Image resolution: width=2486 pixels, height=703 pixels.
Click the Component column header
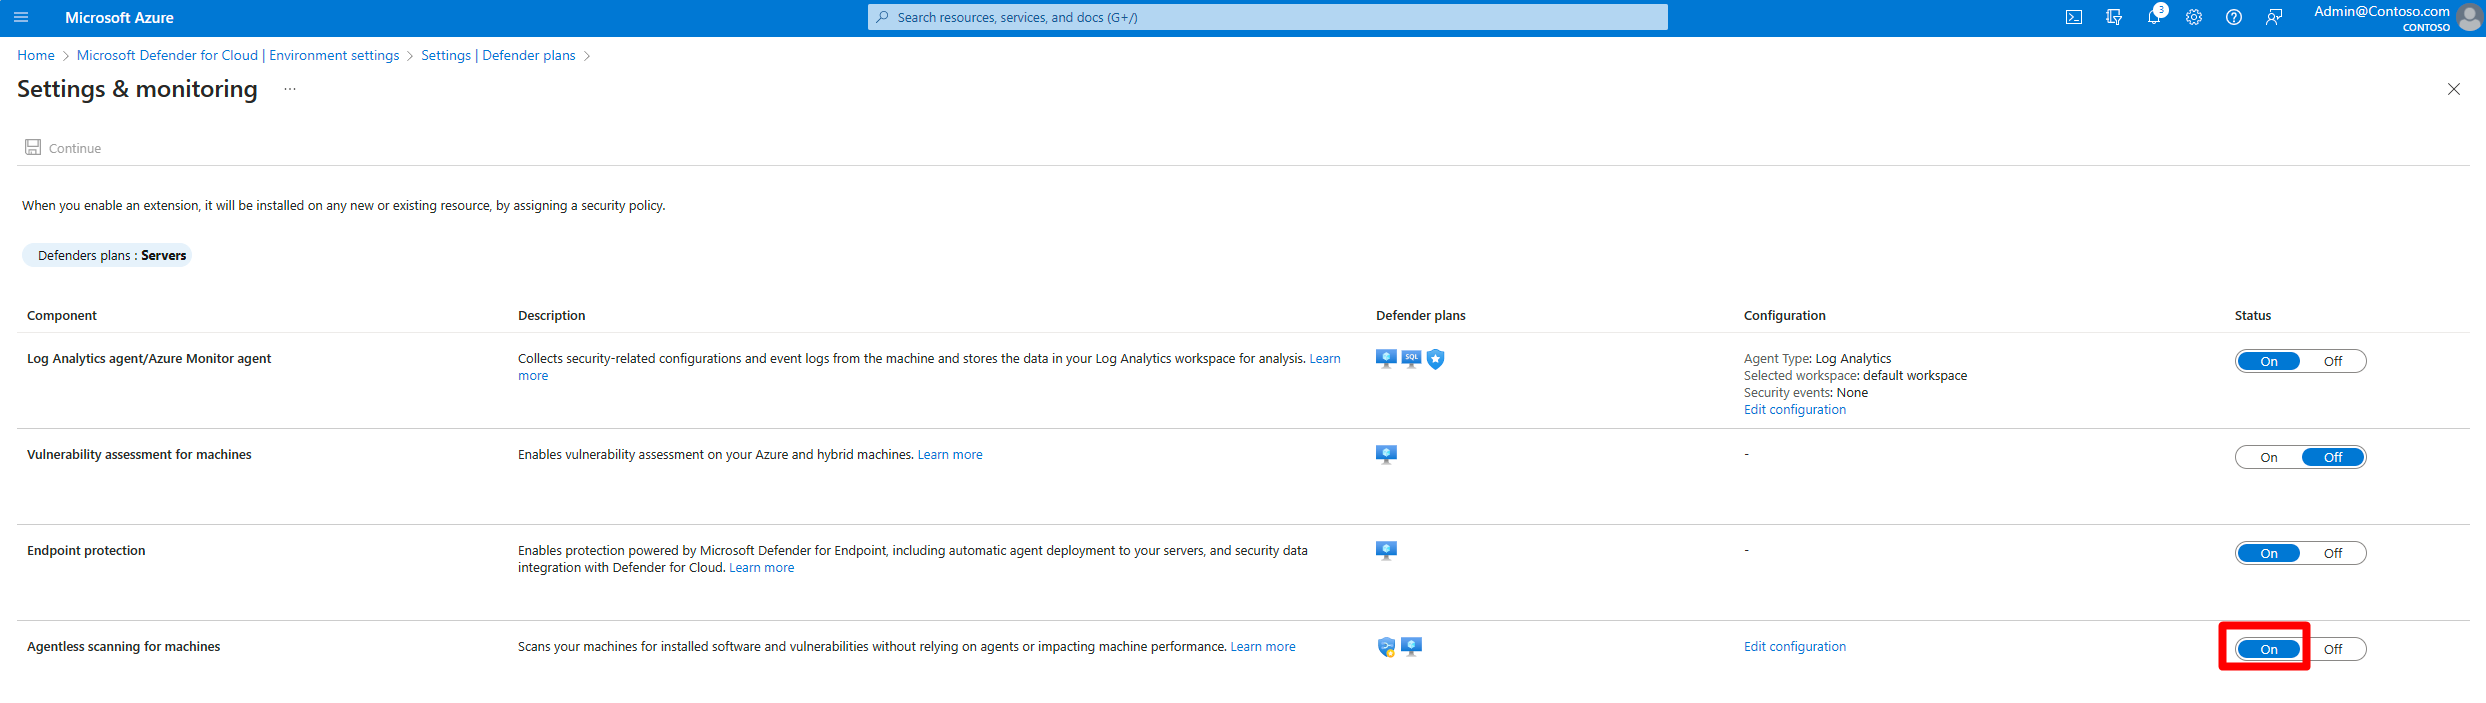click(62, 315)
